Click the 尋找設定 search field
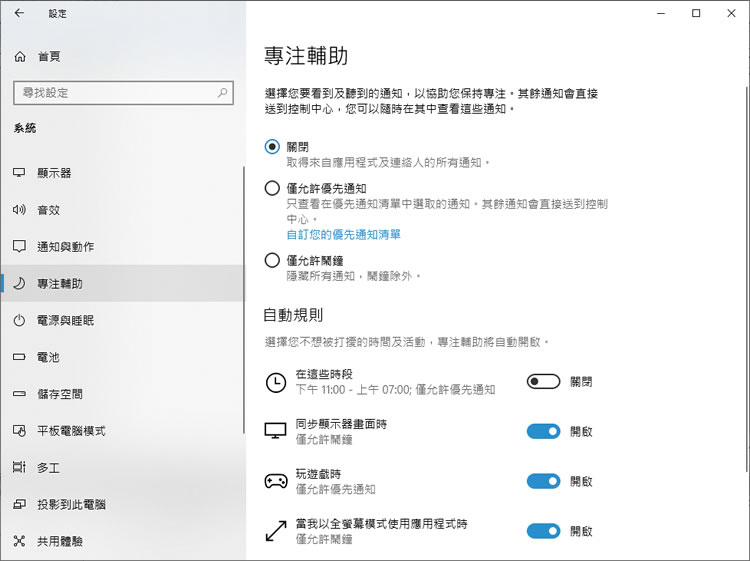The image size is (750, 561). point(123,93)
